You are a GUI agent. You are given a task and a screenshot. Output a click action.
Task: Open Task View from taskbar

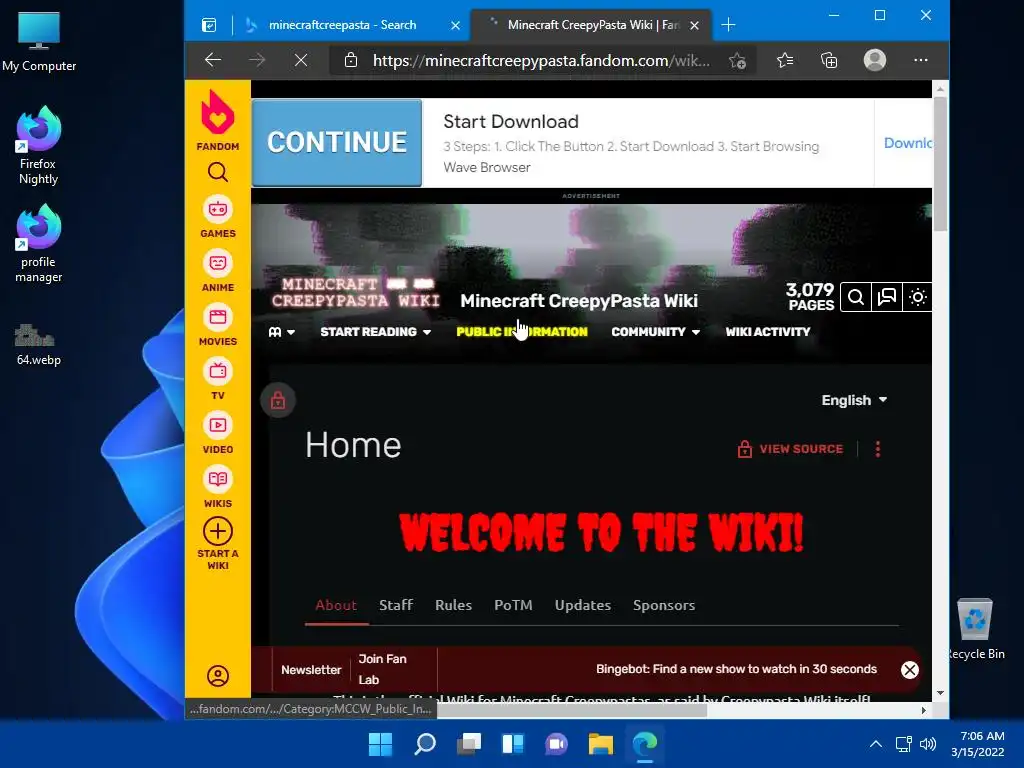[x=468, y=744]
